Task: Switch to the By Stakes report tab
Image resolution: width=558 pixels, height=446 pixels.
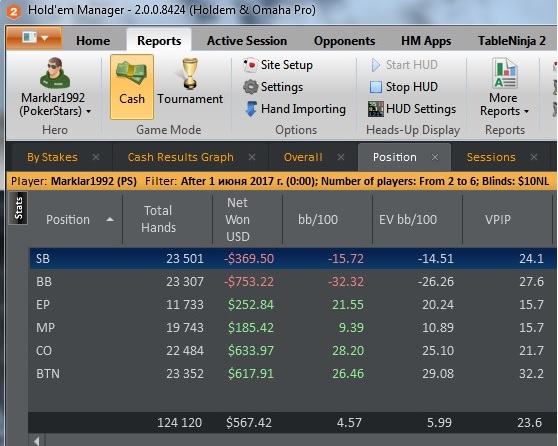Action: (52, 157)
